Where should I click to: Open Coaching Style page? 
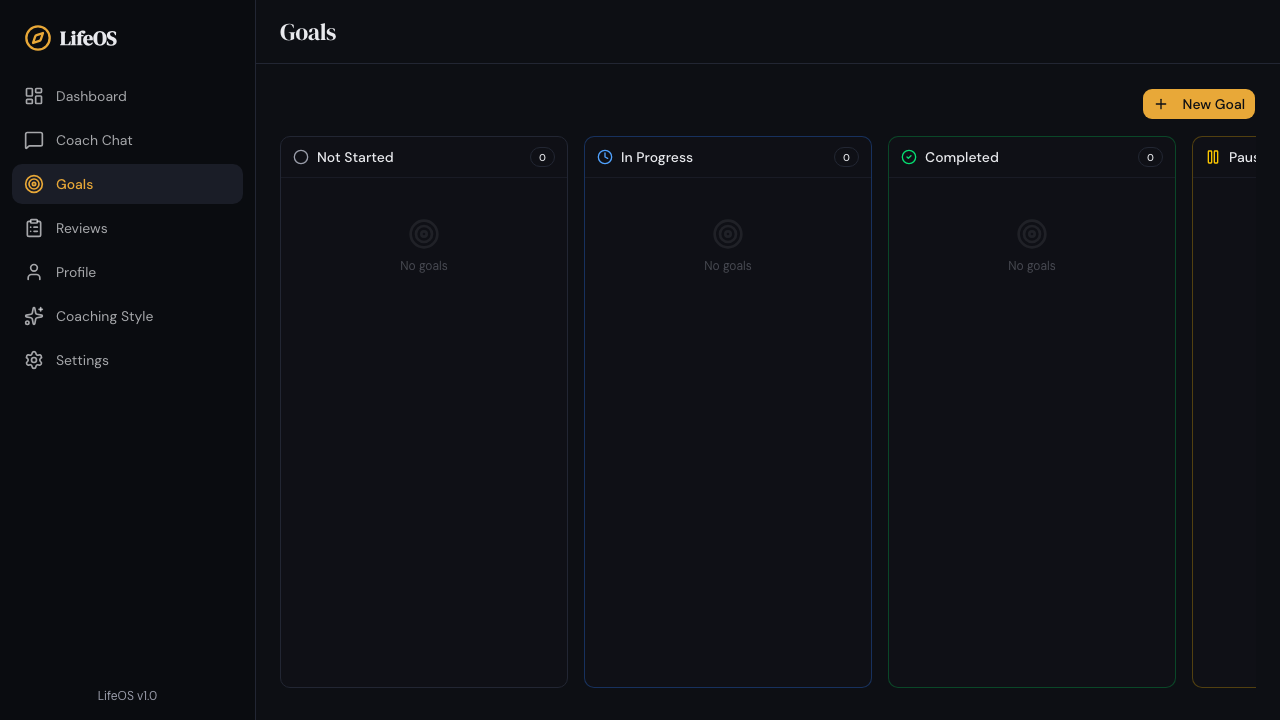coord(127,316)
